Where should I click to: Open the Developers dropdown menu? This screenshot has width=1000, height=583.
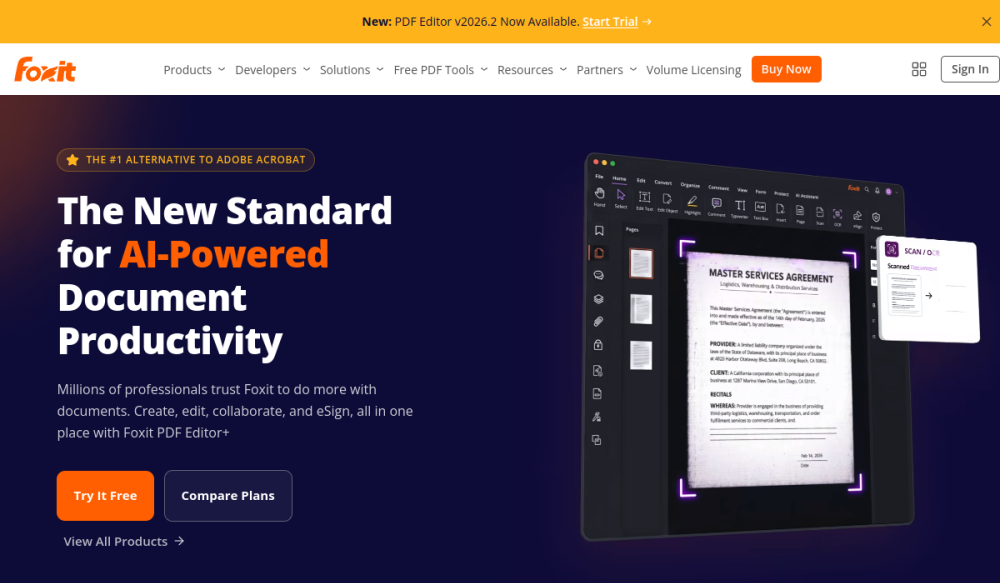[272, 70]
